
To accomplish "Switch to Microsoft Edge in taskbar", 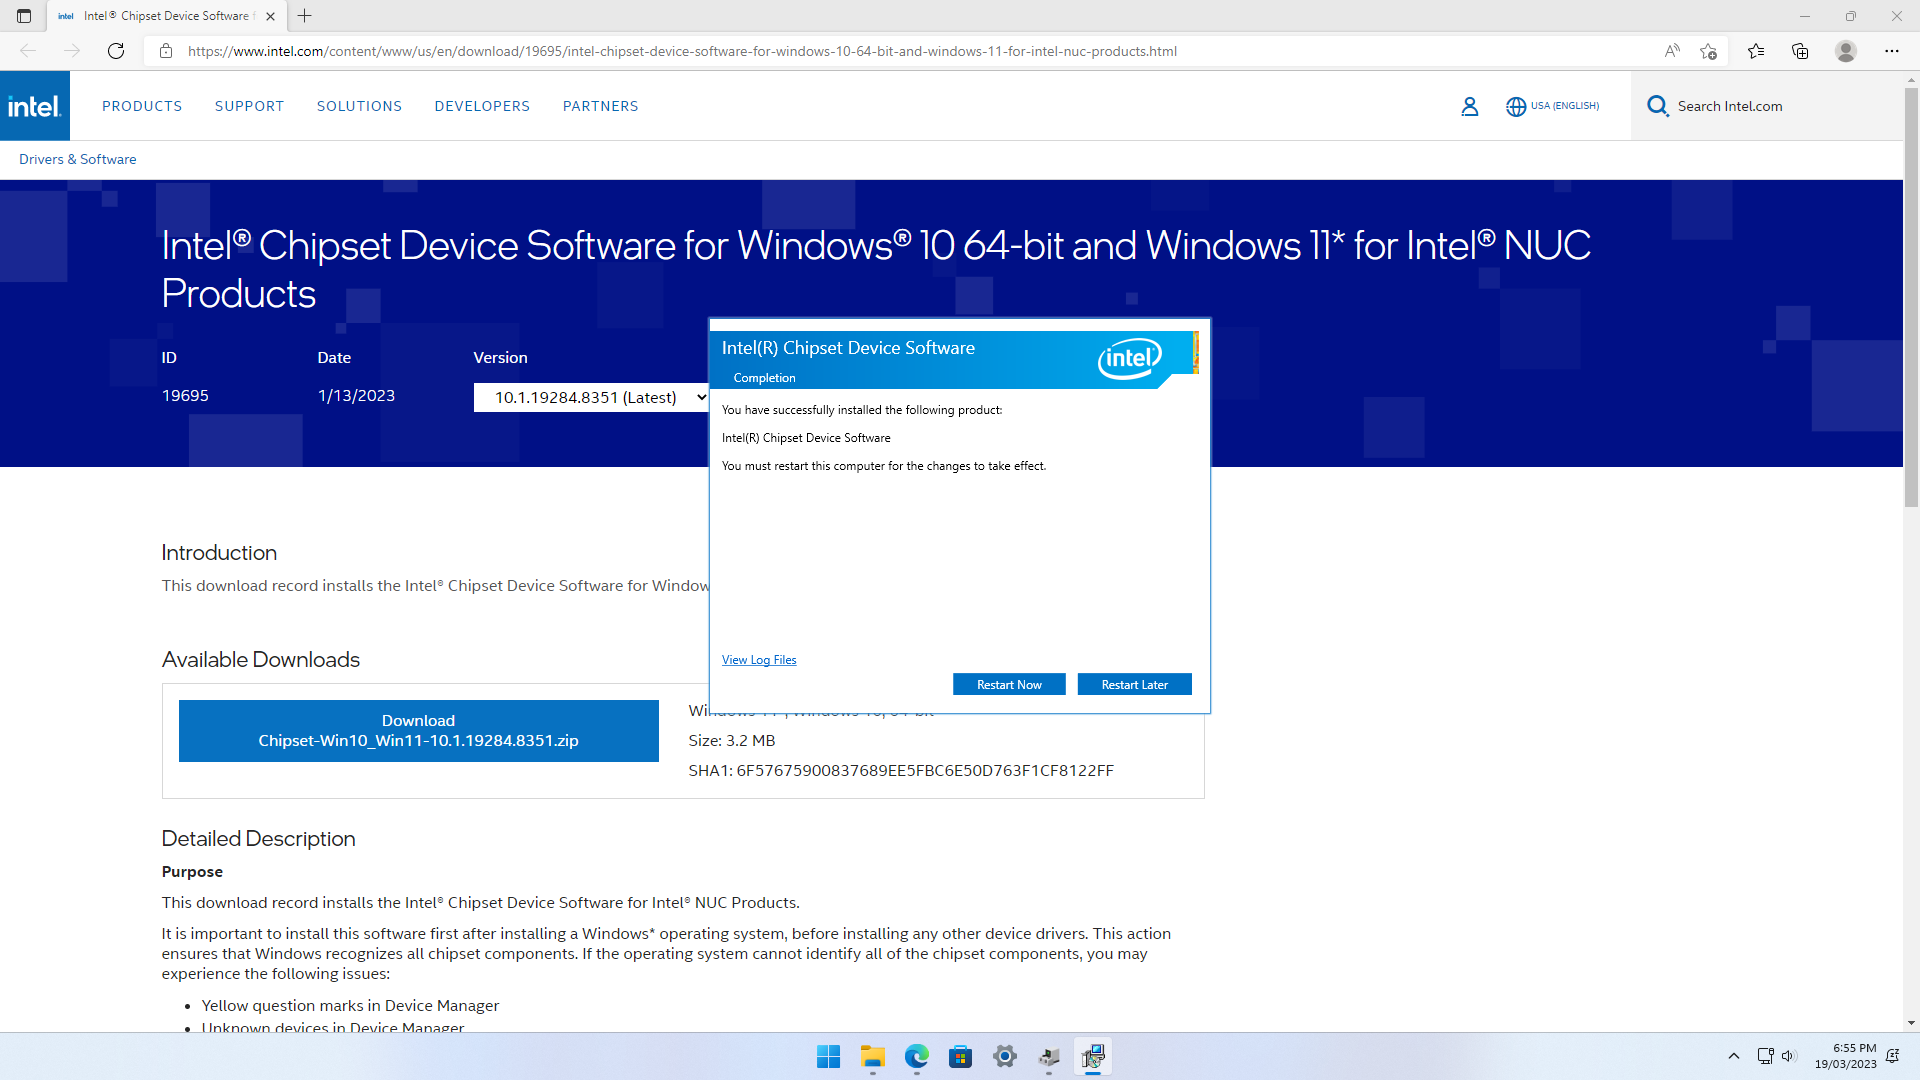I will point(917,1057).
